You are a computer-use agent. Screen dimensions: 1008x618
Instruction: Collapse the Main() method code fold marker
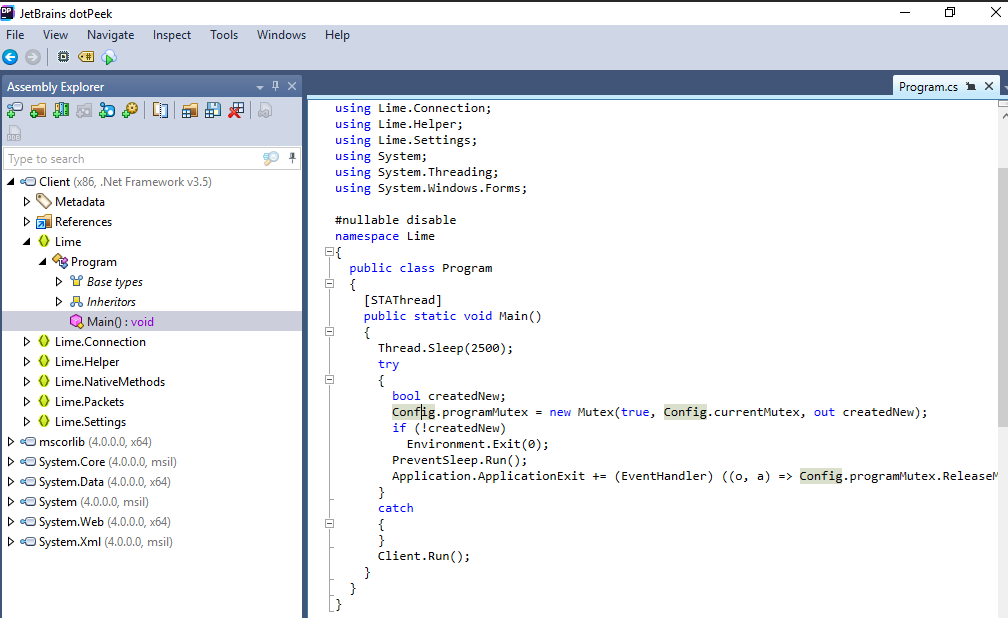click(x=328, y=332)
